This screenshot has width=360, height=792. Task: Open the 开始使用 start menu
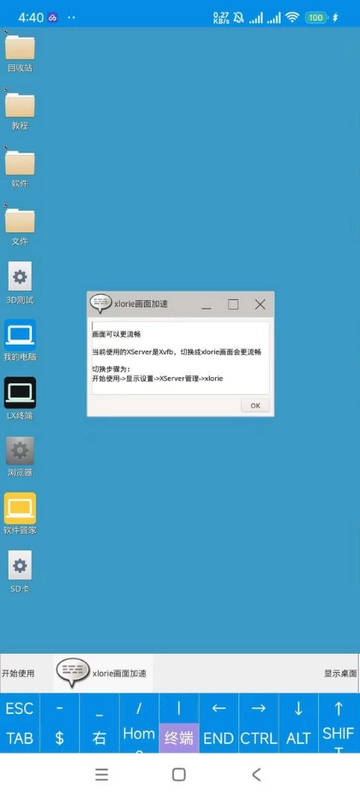[18, 673]
